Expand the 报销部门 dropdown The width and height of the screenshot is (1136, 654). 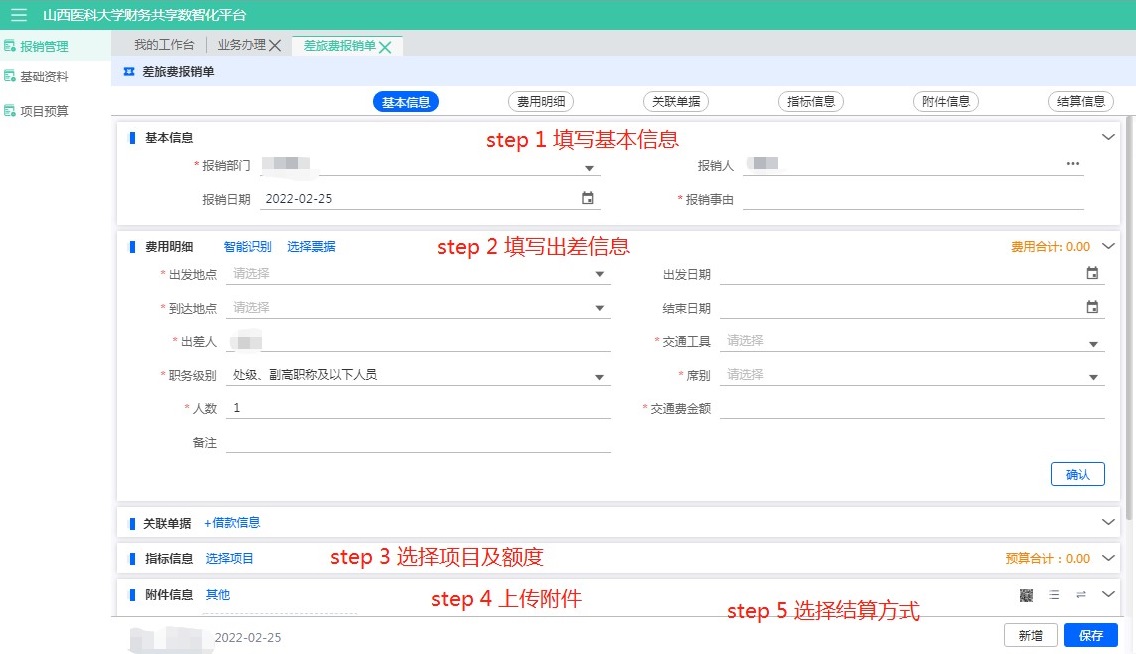[589, 168]
